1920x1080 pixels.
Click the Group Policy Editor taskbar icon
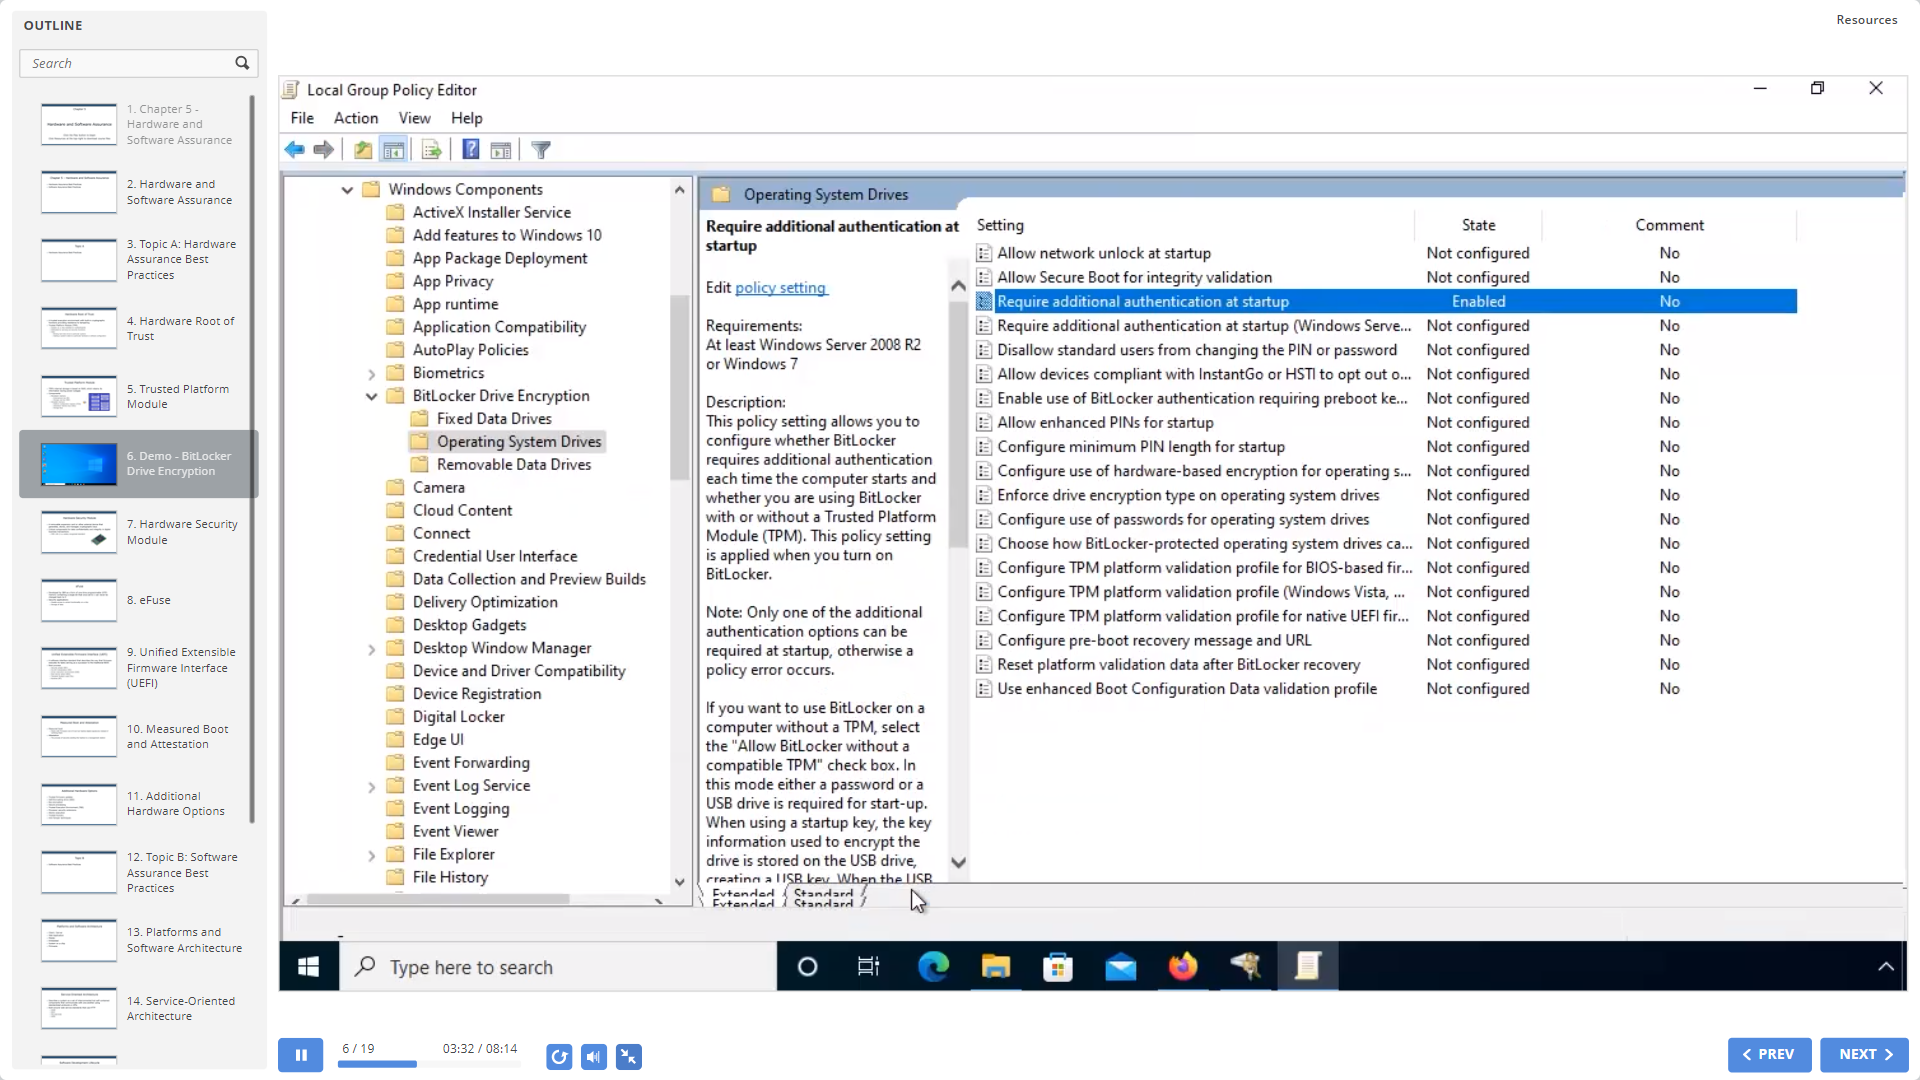coord(1308,967)
